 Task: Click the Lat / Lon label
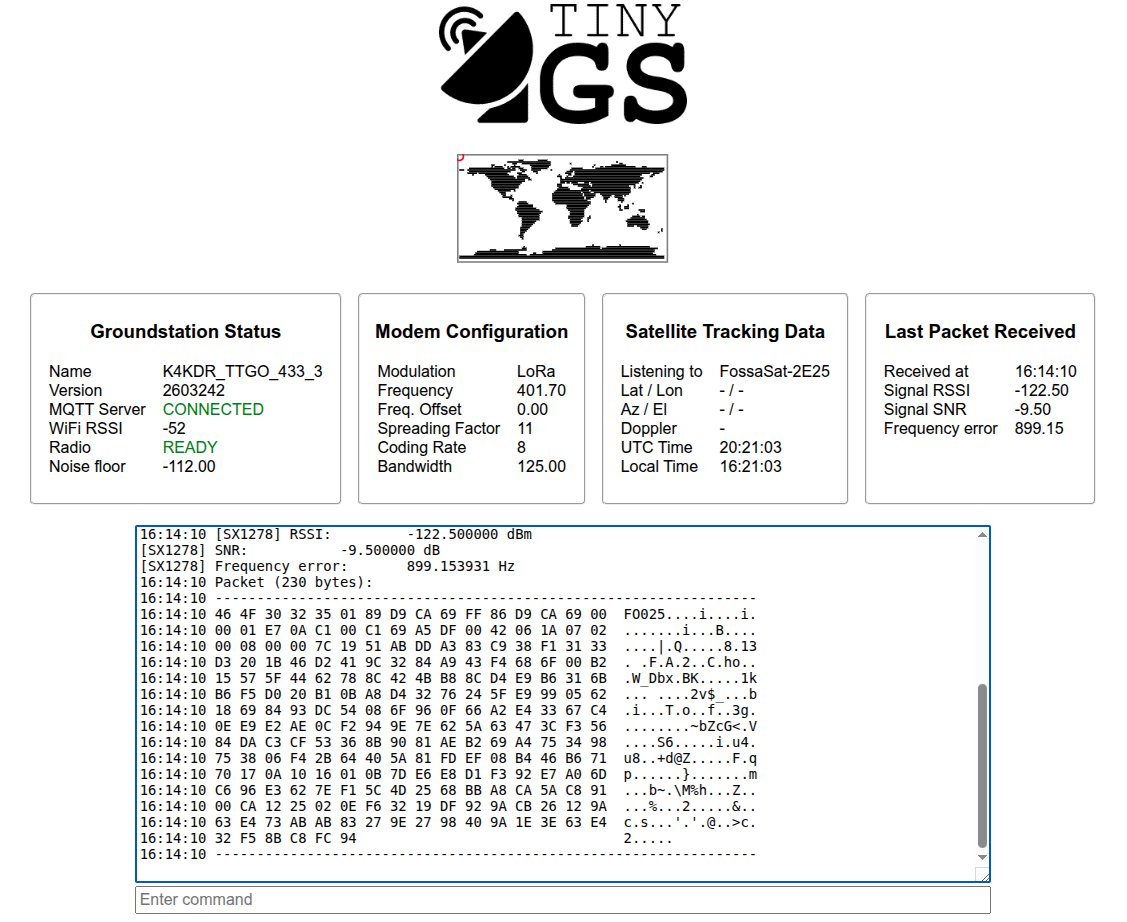point(651,390)
